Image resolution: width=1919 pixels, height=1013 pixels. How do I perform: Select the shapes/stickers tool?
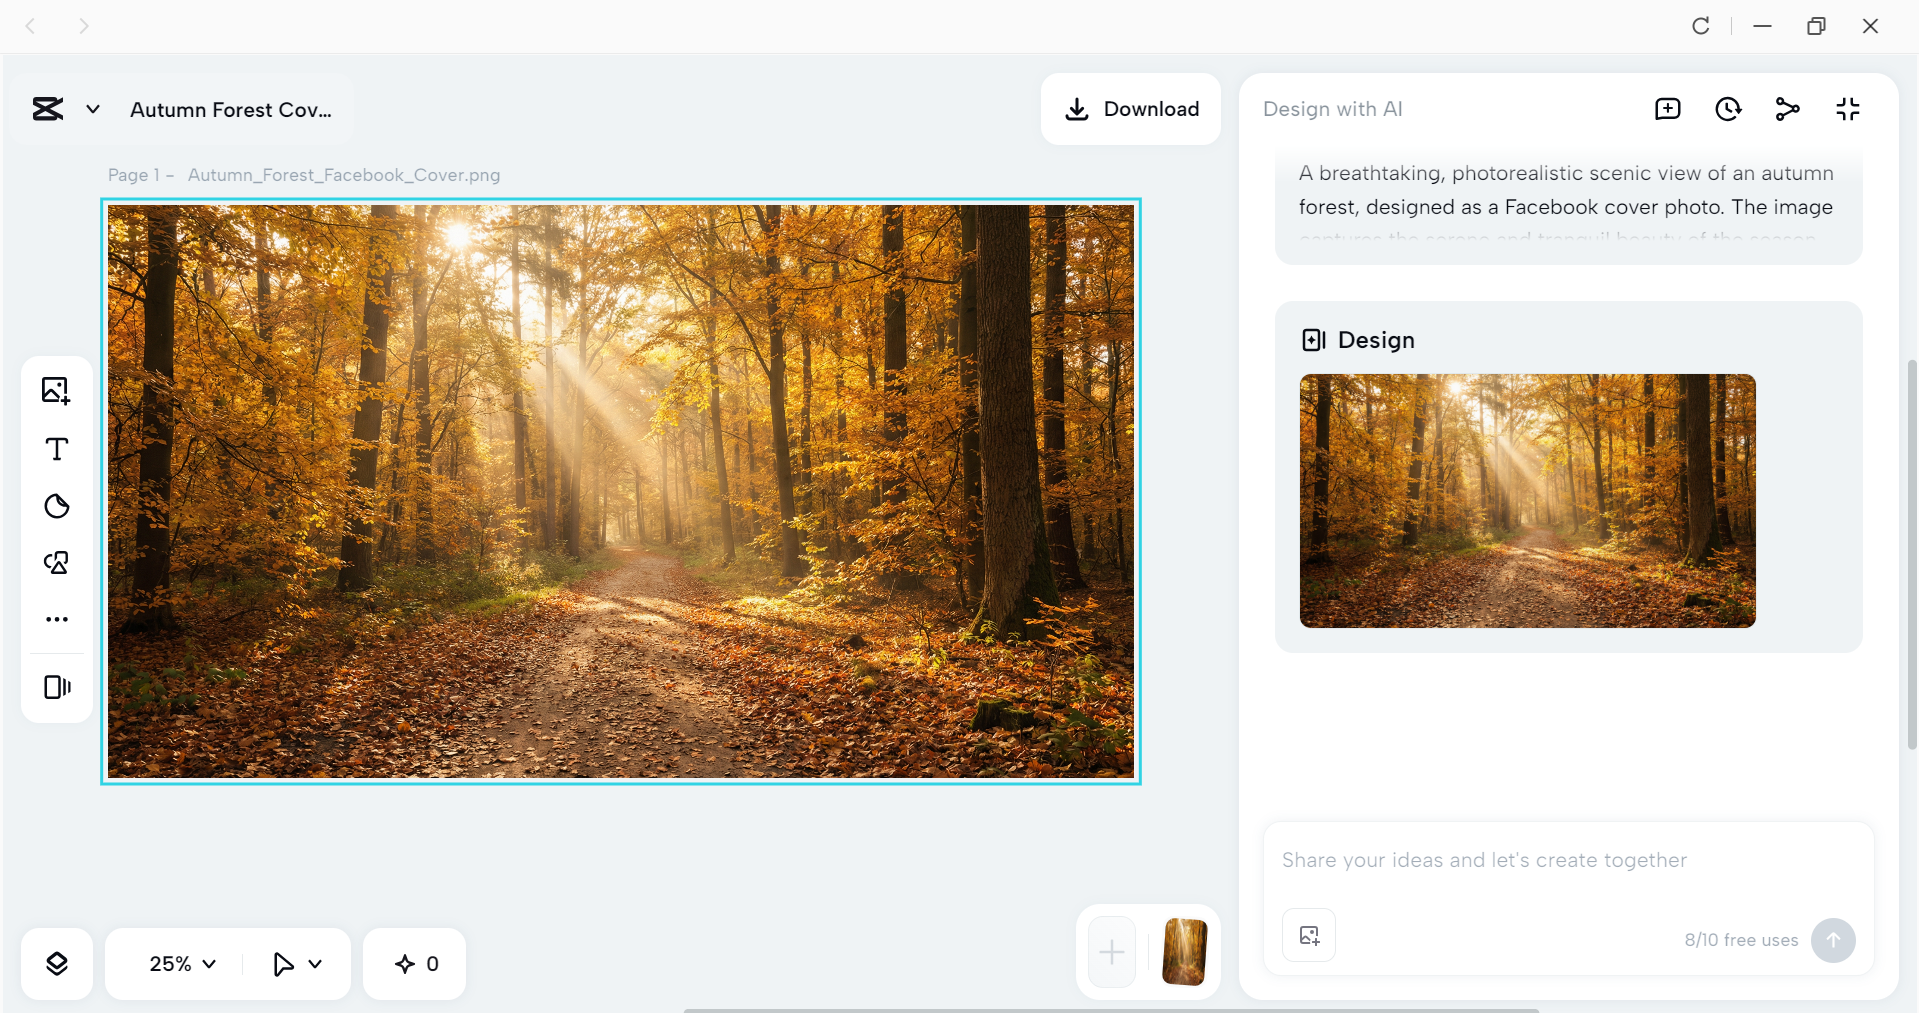[56, 506]
